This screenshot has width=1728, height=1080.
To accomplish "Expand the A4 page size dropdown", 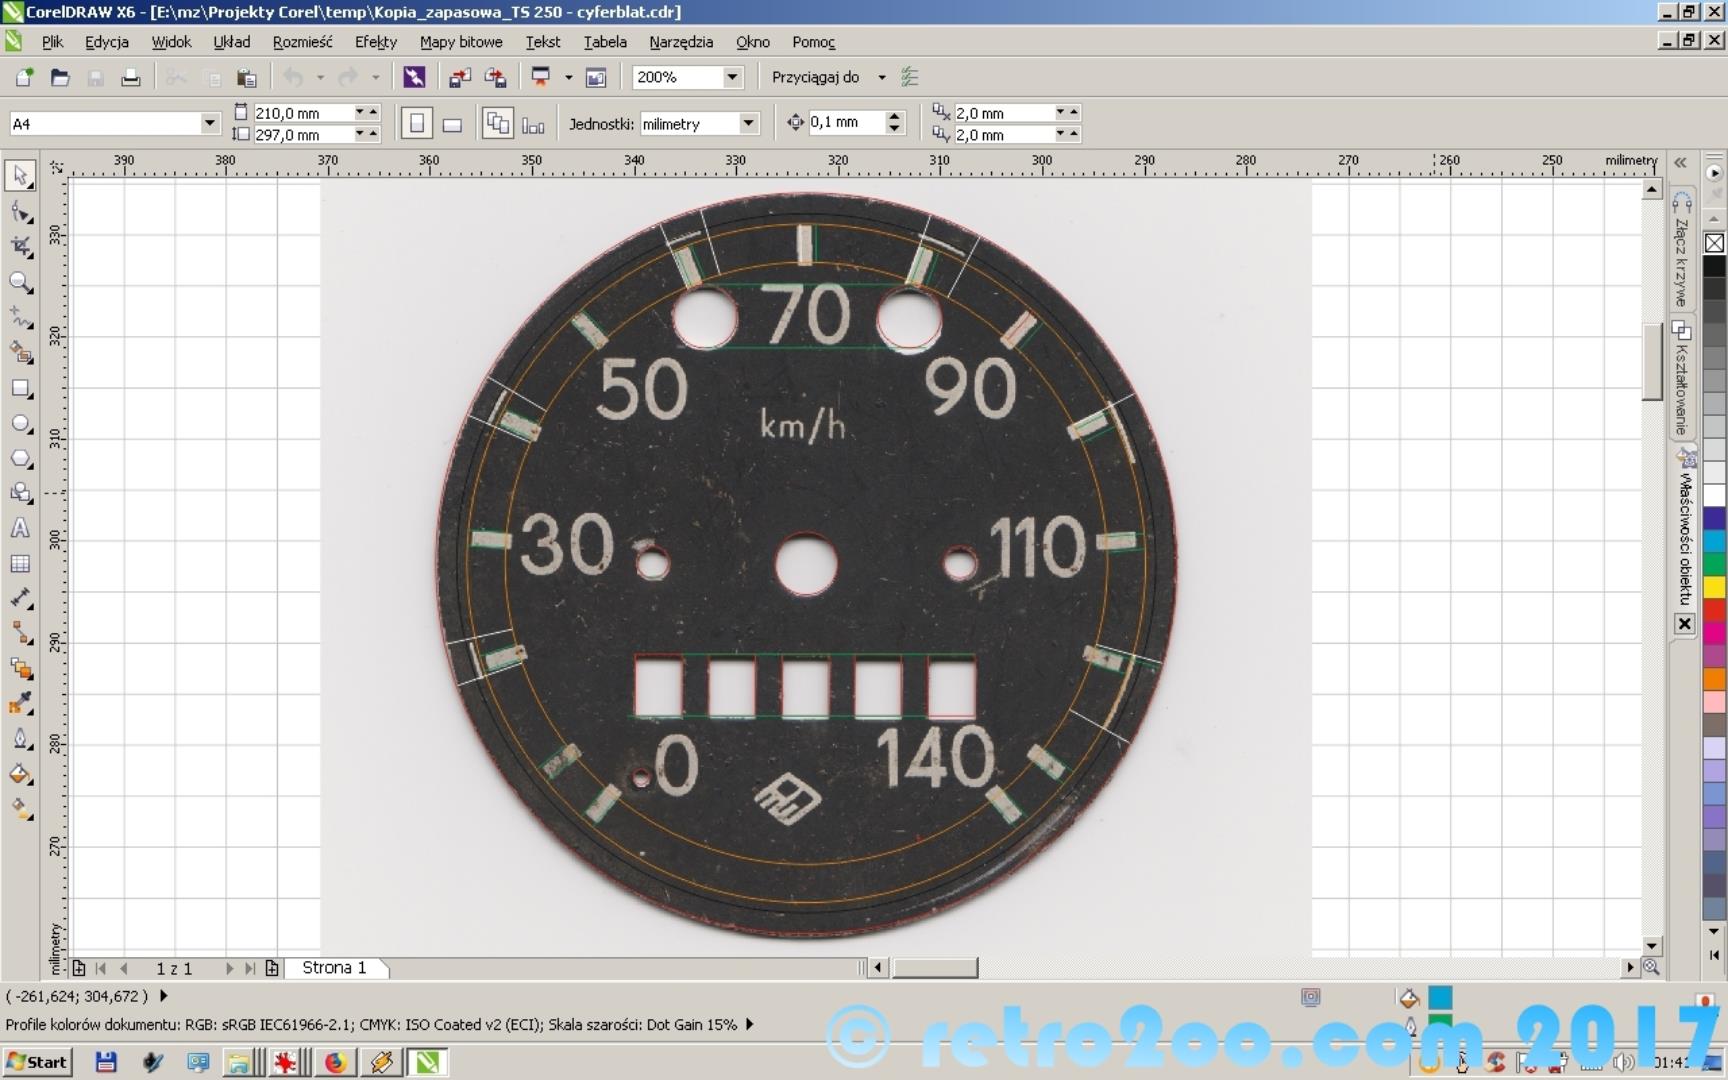I will click(209, 123).
